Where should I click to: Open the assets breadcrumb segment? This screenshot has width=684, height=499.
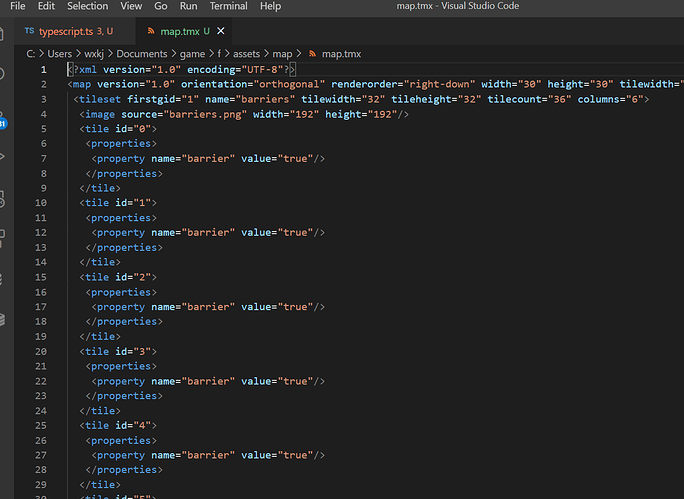246,54
